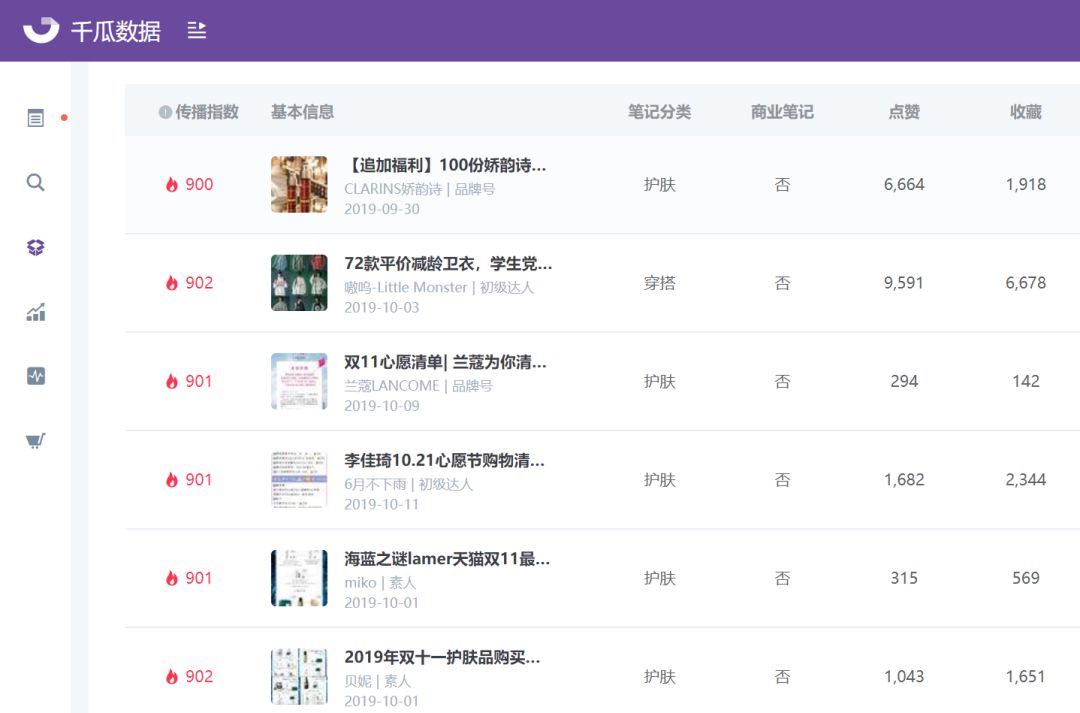Open the 李佳琦10.21 note thumbnail
Viewport: 1080px width, 713px height.
click(x=299, y=480)
